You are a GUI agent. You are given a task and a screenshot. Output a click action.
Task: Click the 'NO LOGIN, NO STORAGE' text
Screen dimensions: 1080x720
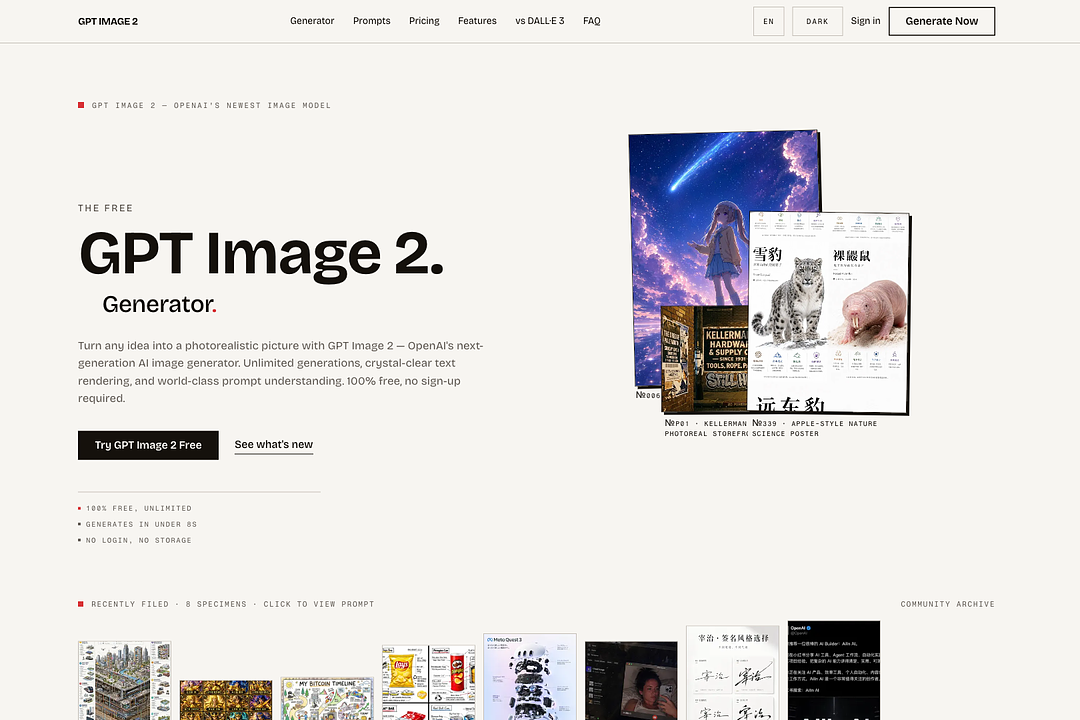tap(139, 540)
